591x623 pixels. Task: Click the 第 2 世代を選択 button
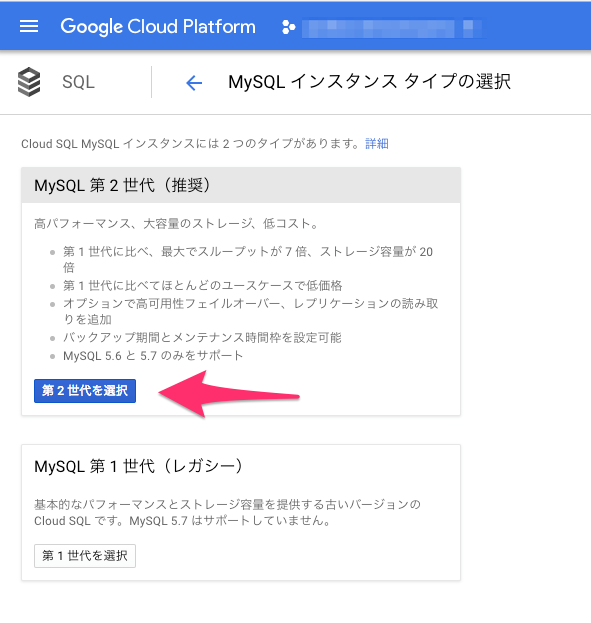85,391
